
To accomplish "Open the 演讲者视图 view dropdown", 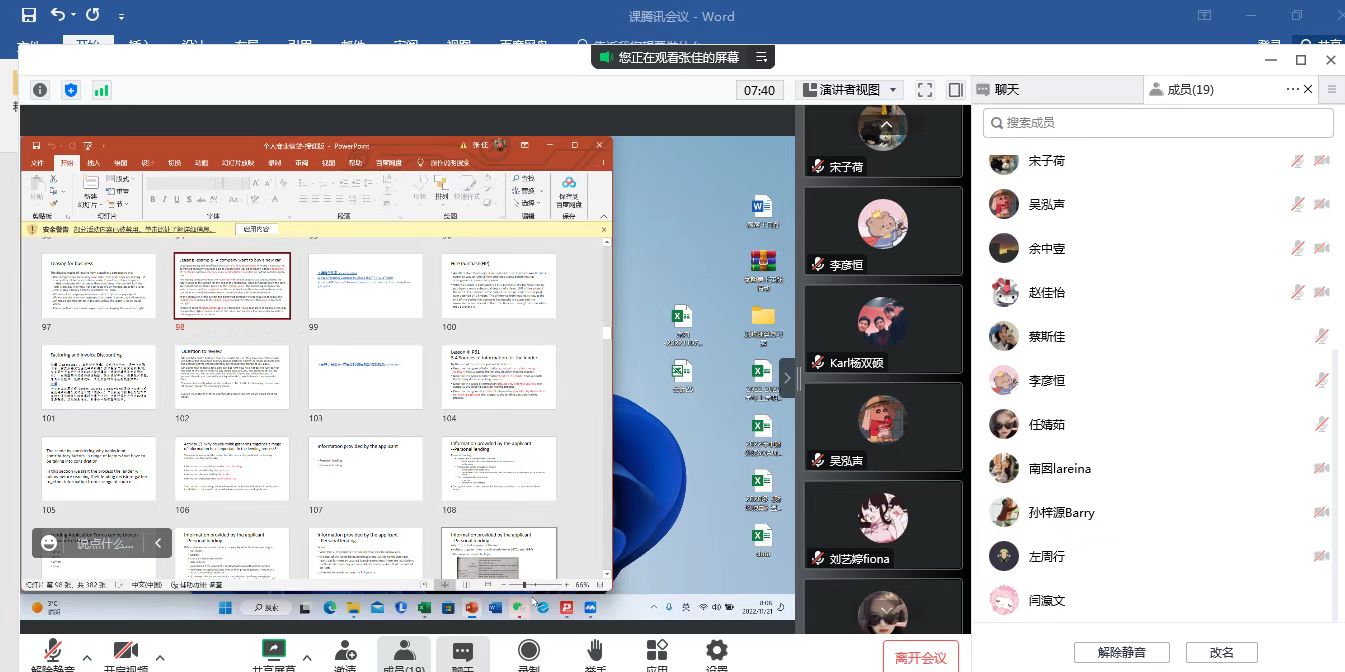I will (850, 90).
